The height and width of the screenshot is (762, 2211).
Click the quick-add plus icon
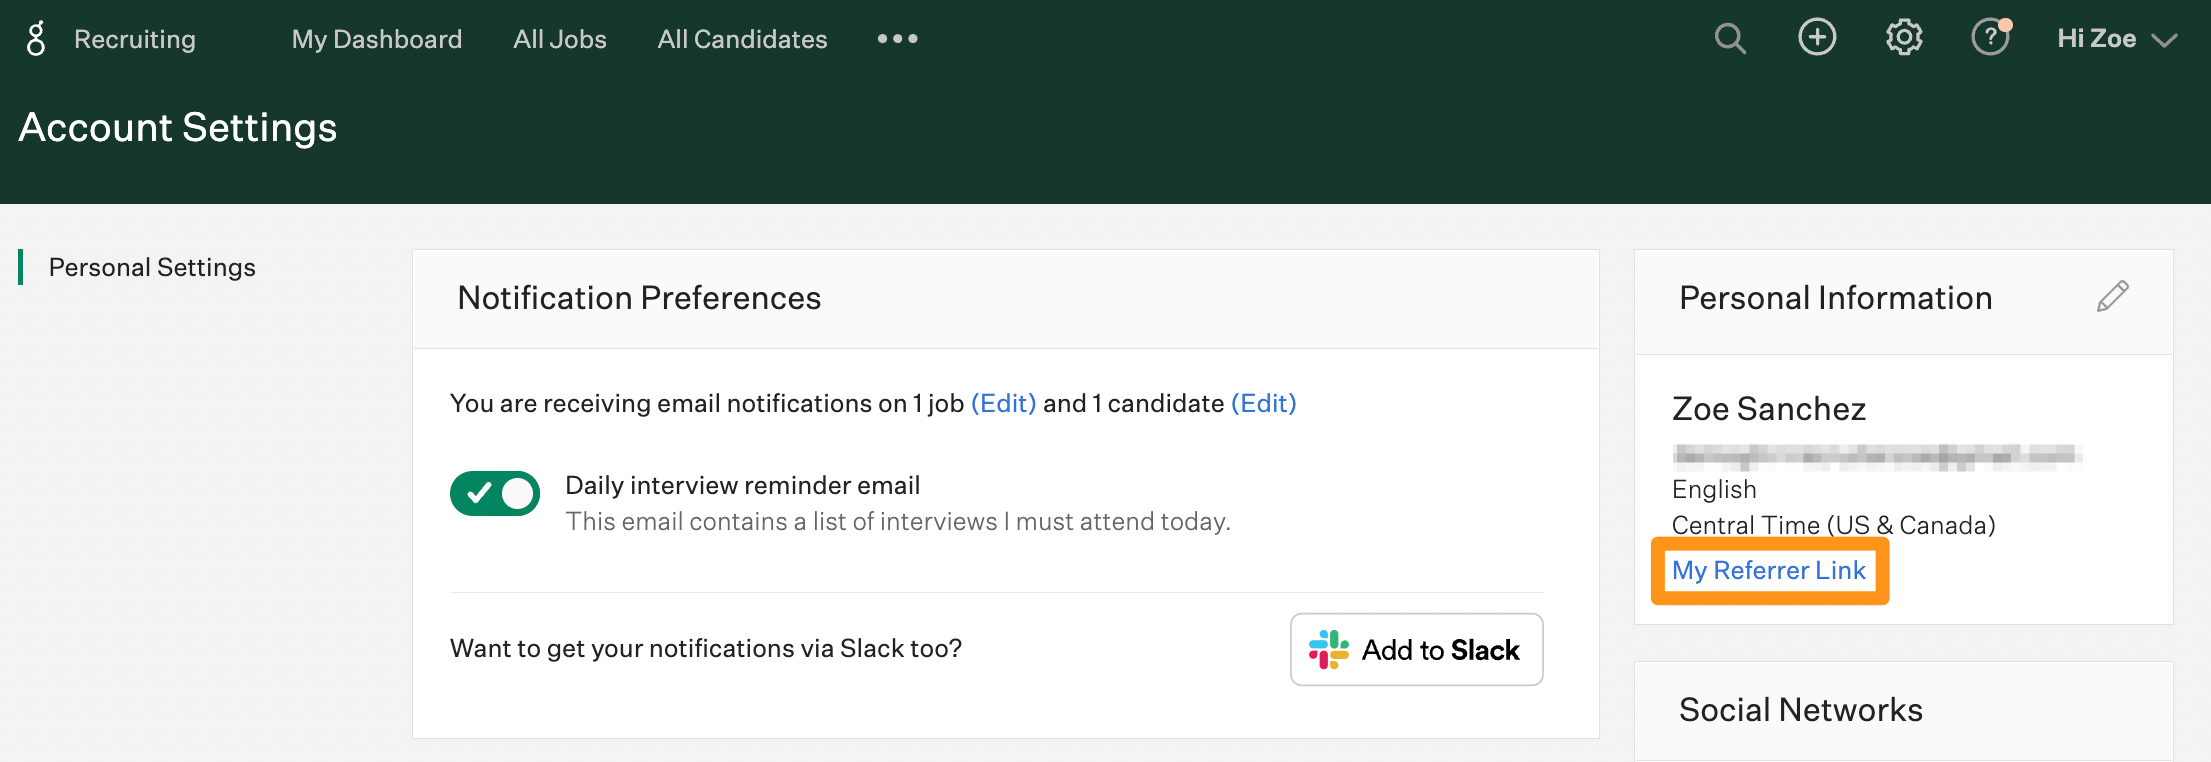pyautogui.click(x=1817, y=36)
